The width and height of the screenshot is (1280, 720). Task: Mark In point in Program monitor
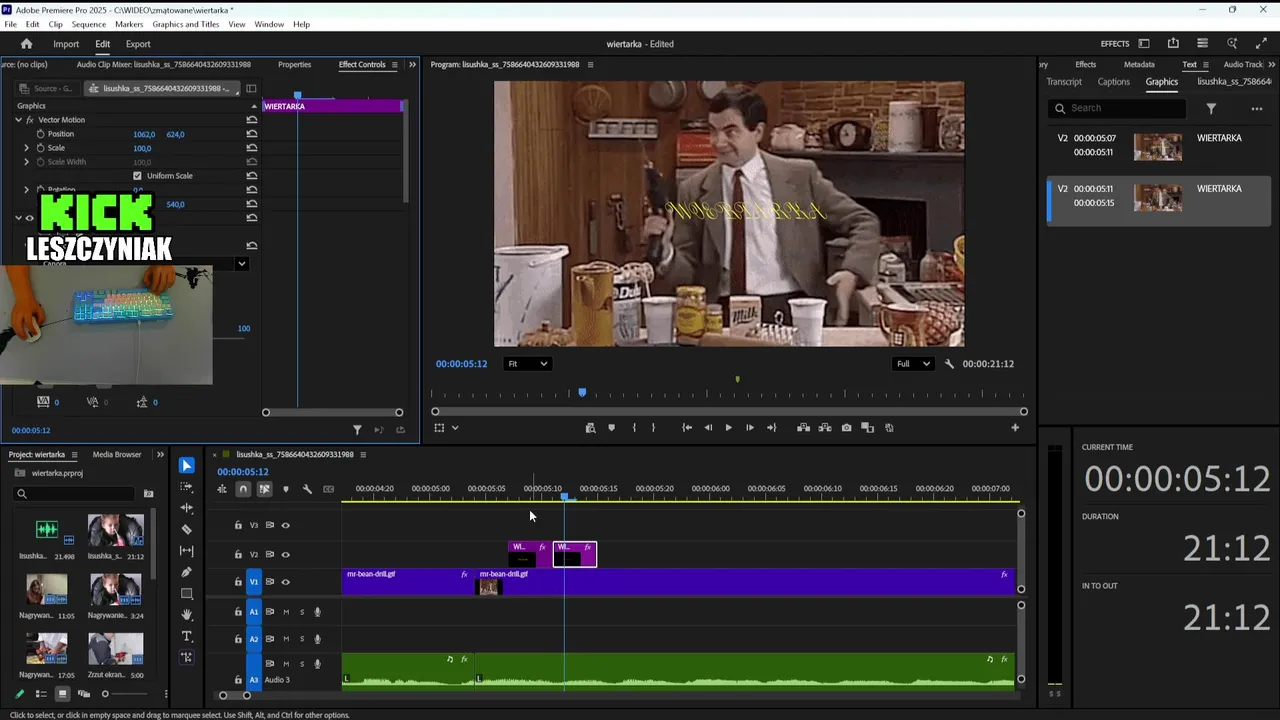pos(634,428)
